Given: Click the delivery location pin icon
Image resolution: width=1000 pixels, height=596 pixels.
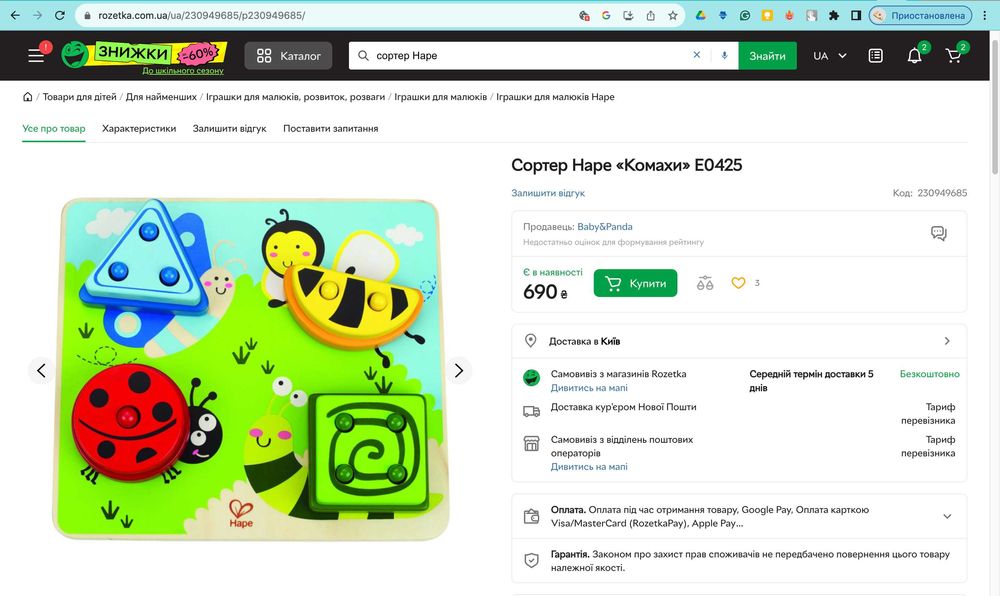Looking at the screenshot, I should (x=531, y=340).
